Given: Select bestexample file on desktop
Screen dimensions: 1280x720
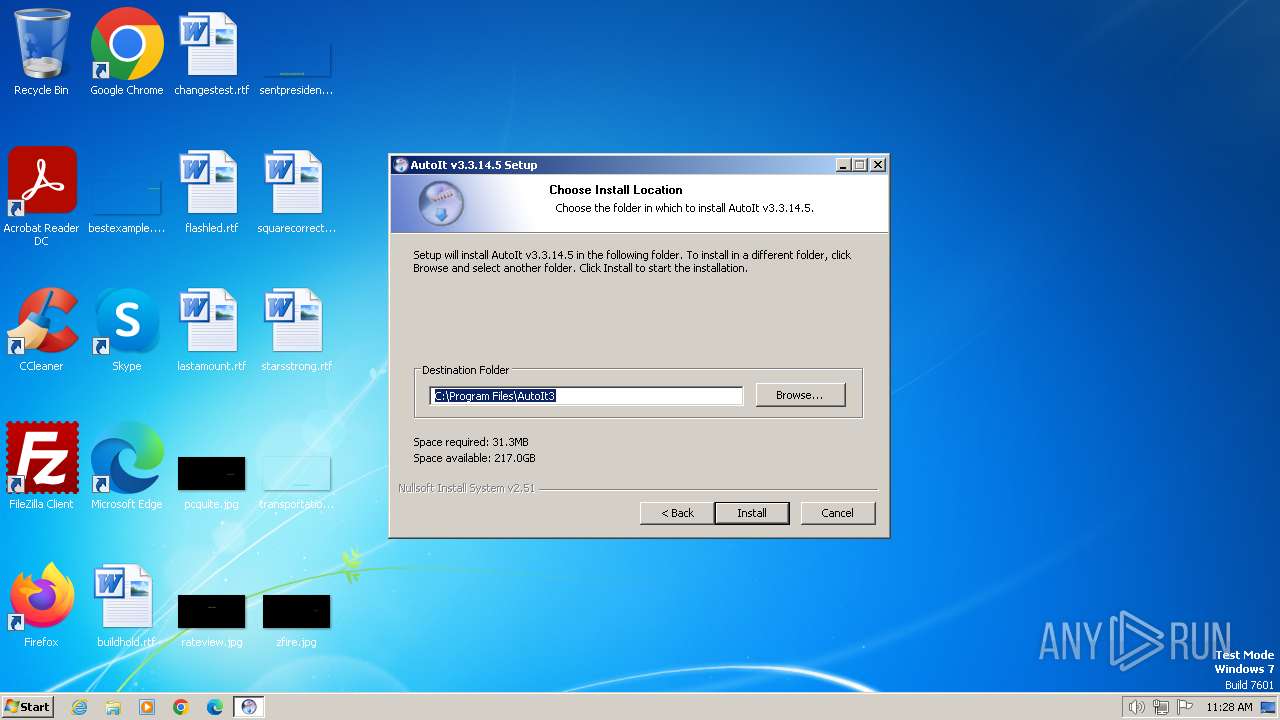Looking at the screenshot, I should tap(127, 205).
